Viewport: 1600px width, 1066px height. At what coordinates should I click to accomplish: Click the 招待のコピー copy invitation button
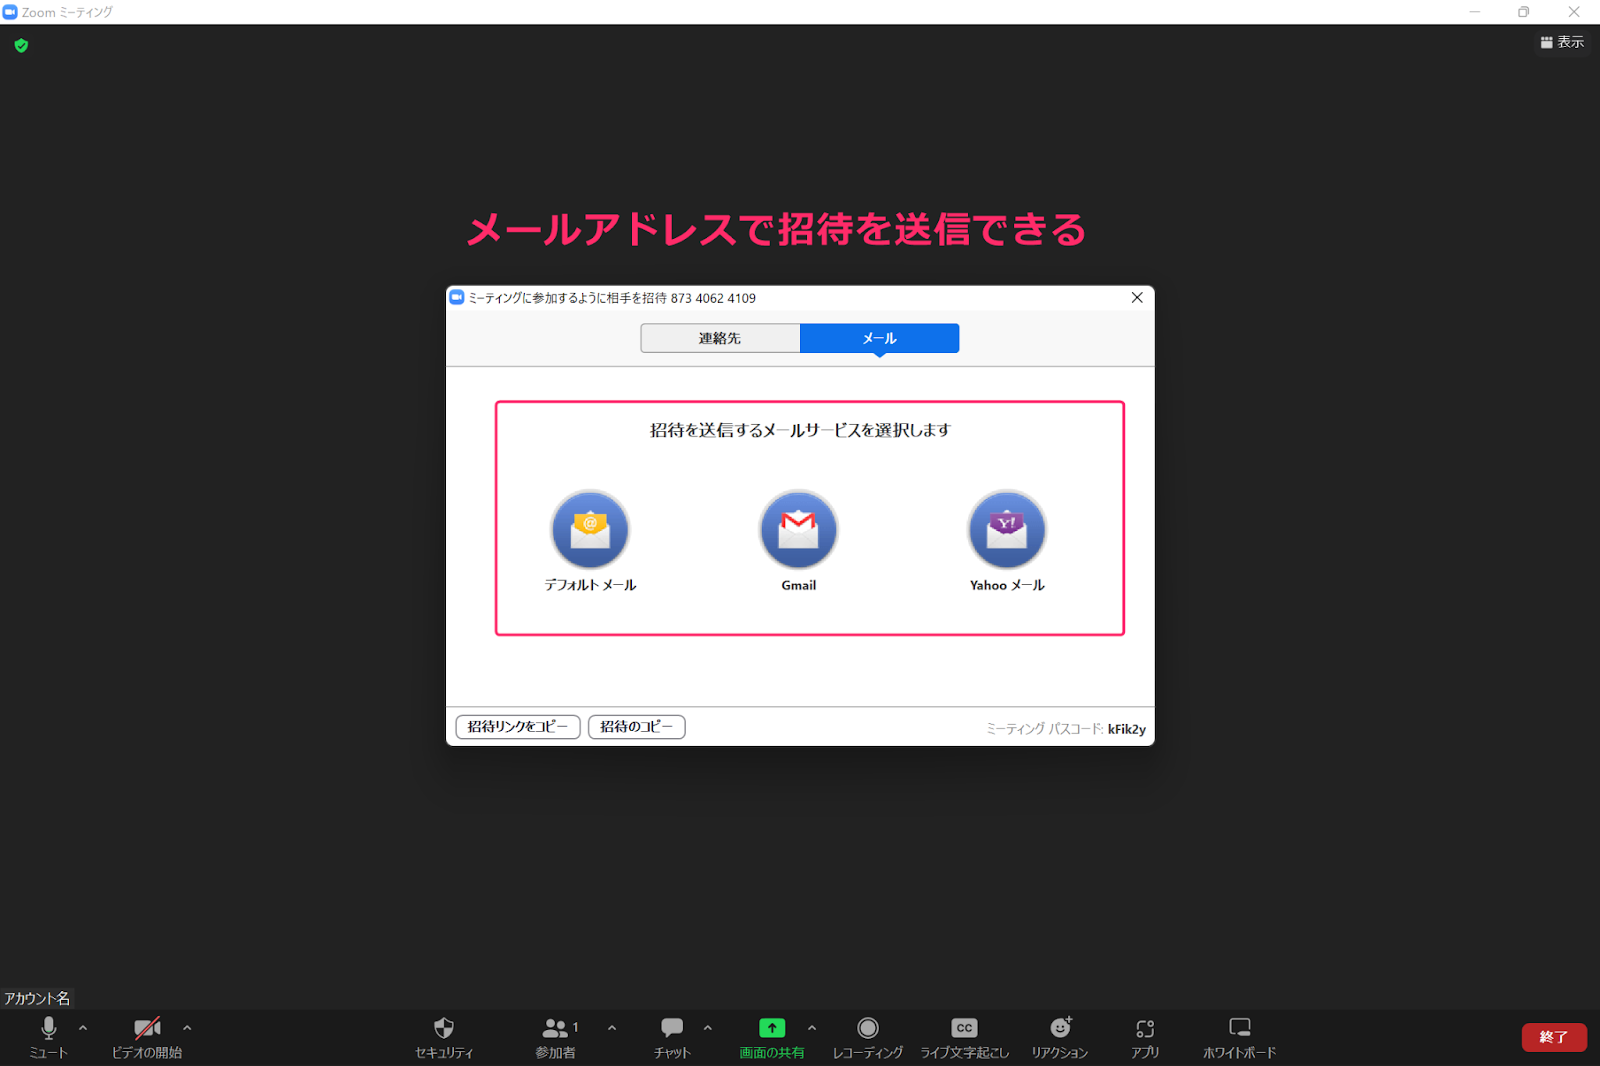[637, 727]
